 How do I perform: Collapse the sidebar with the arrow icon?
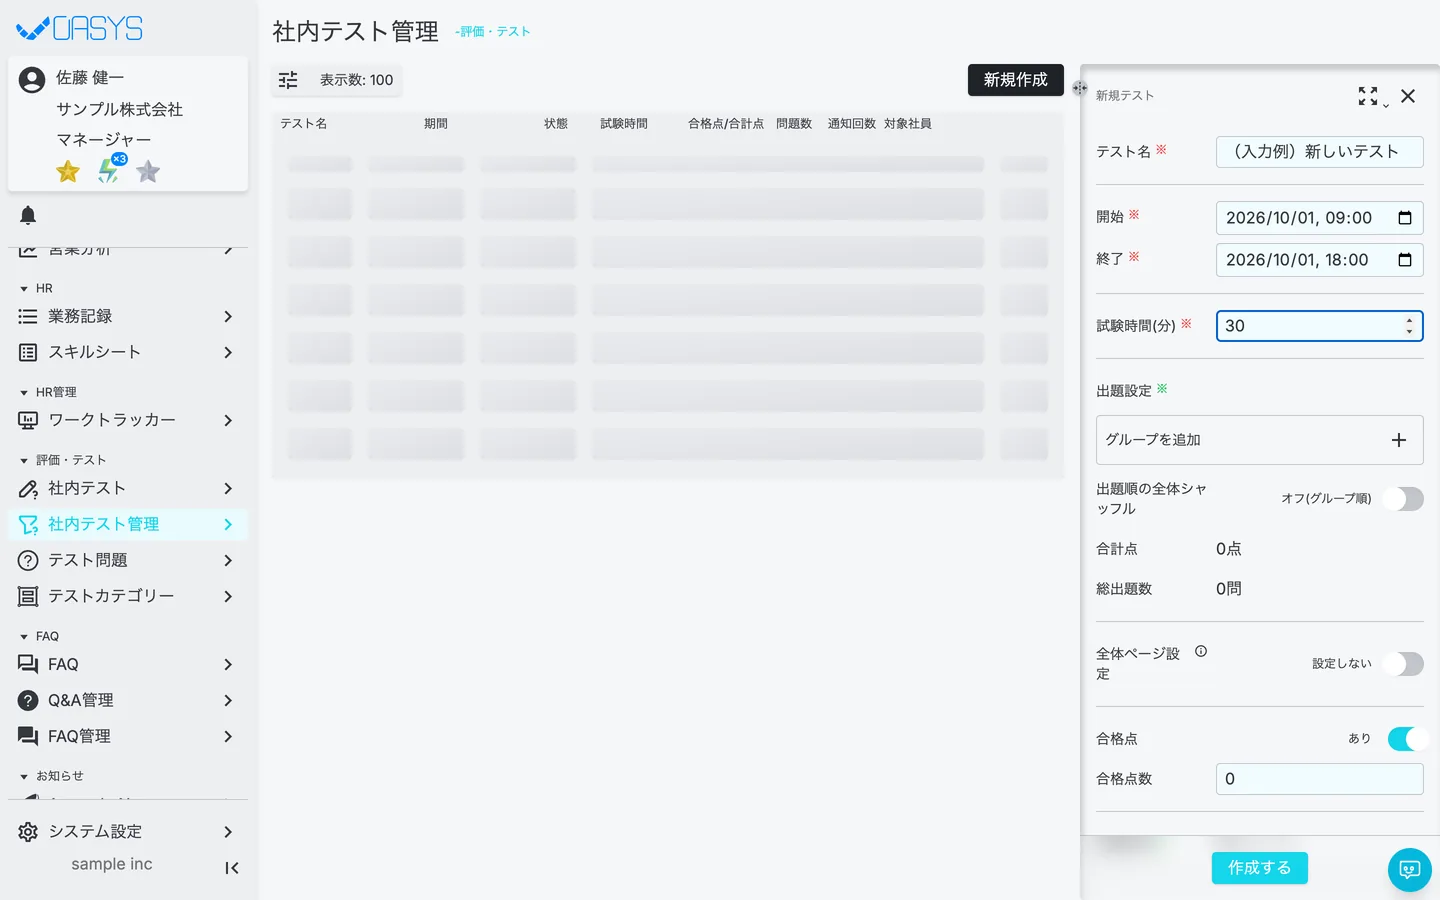coord(232,868)
